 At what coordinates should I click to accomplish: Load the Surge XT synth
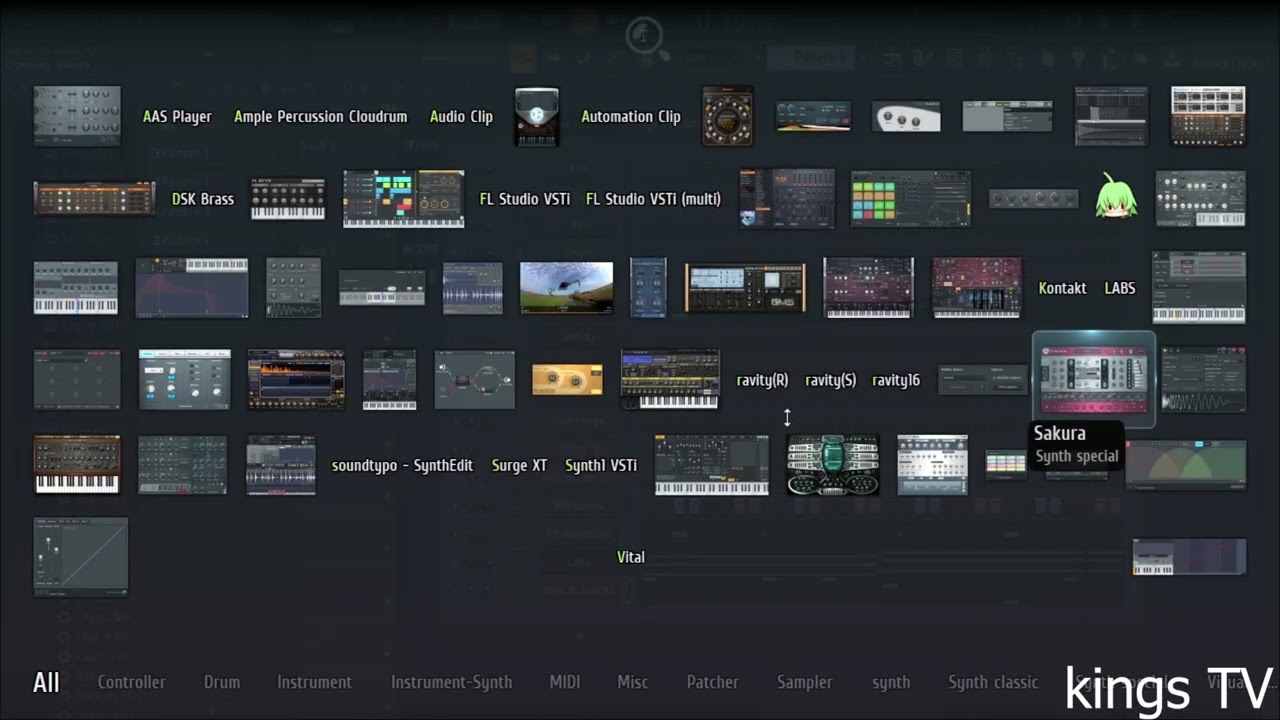[519, 466]
